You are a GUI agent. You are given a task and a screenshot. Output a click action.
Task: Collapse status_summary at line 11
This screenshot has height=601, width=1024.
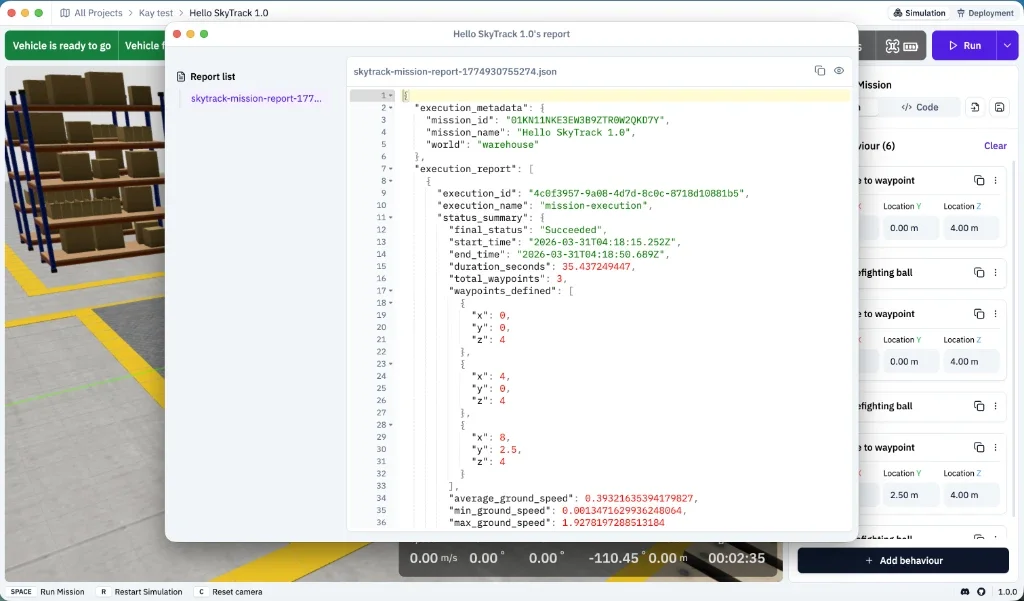[x=391, y=218]
